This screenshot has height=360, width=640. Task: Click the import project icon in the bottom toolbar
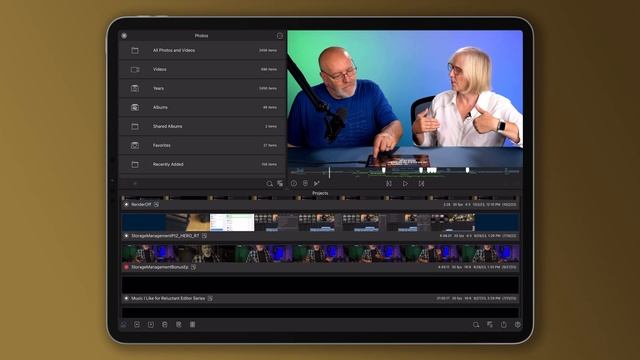tap(137, 324)
